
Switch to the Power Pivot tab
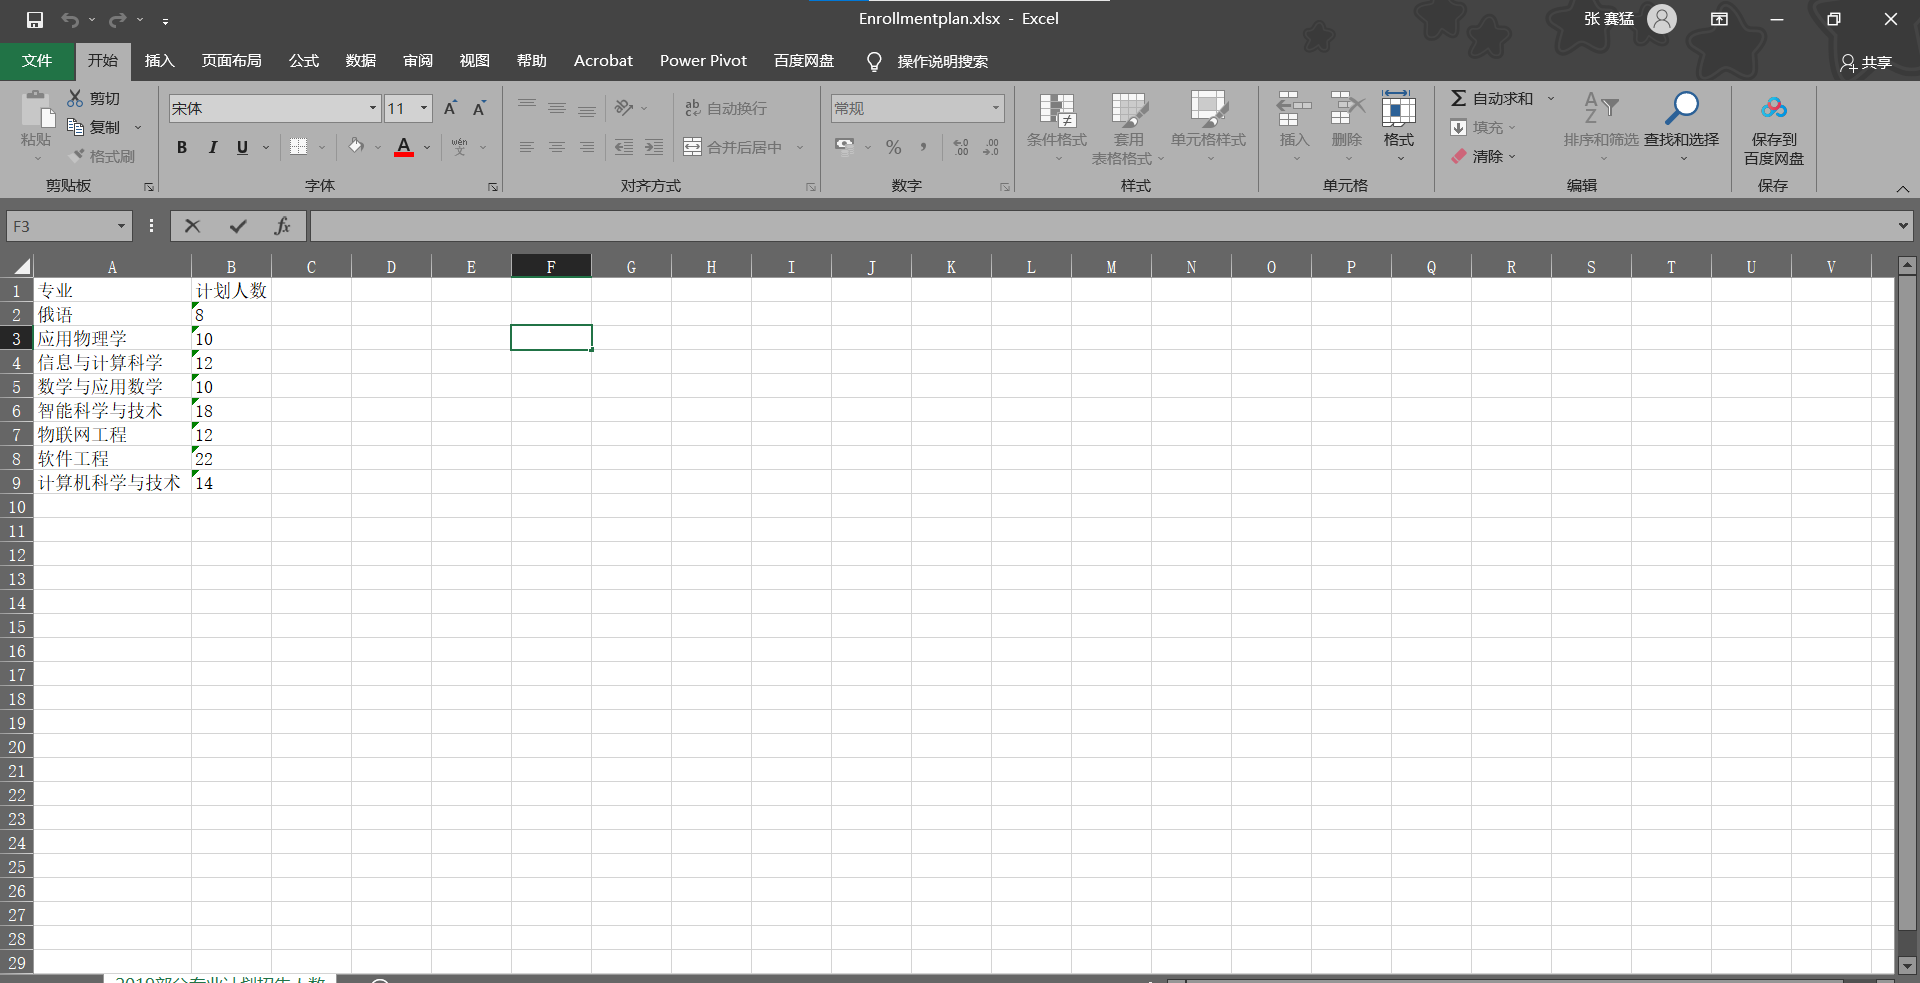coord(703,61)
